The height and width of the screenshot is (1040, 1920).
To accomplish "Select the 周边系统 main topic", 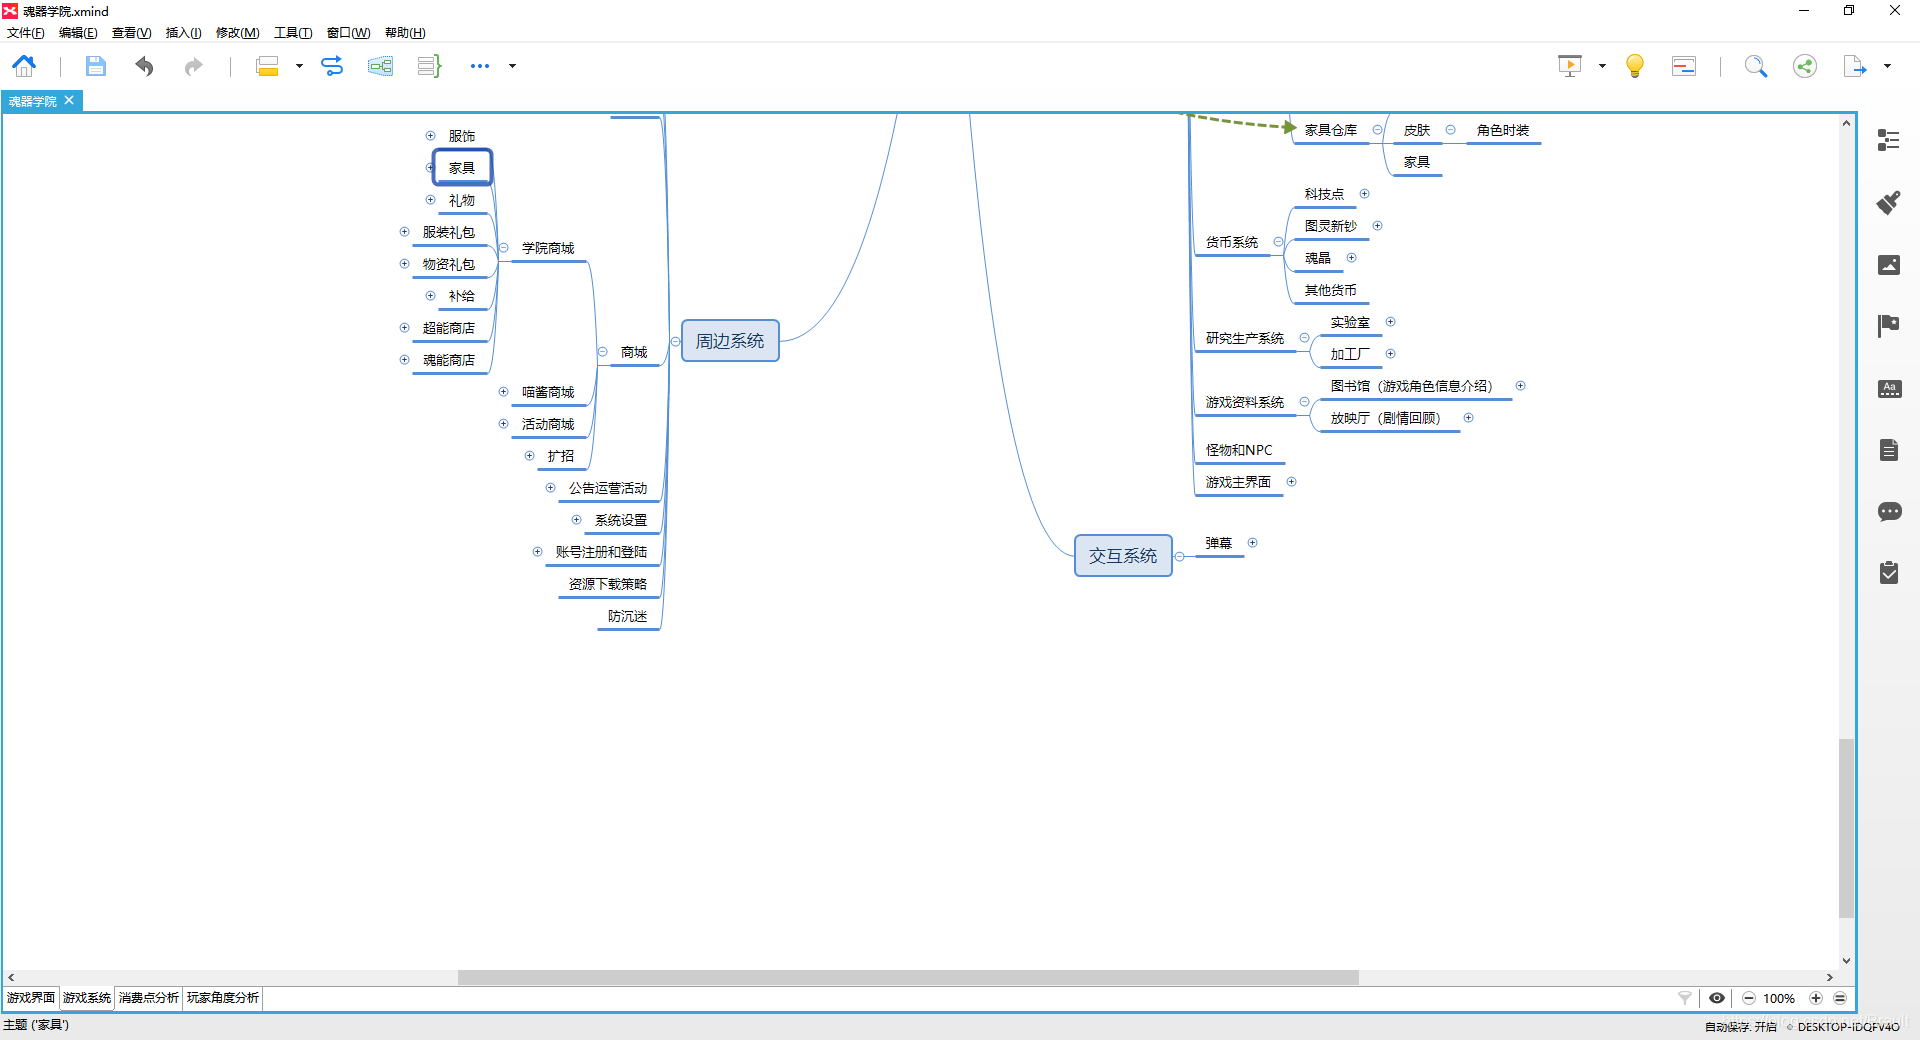I will click(730, 341).
